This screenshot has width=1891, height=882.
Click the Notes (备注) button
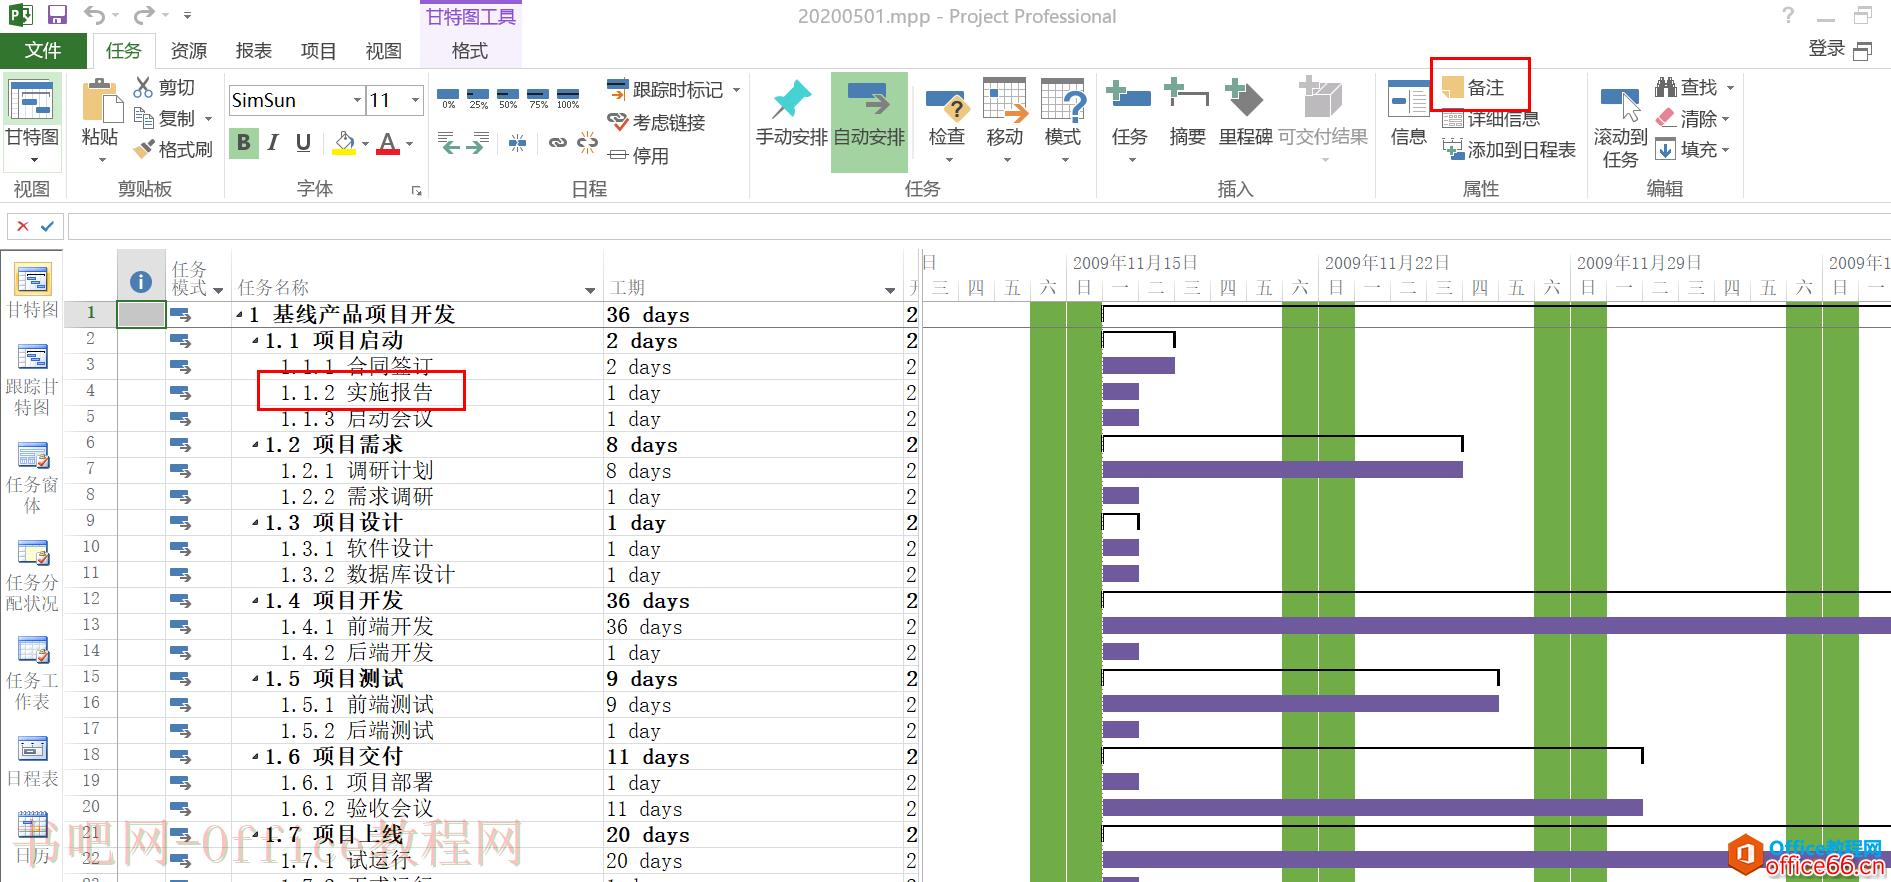pos(1474,88)
